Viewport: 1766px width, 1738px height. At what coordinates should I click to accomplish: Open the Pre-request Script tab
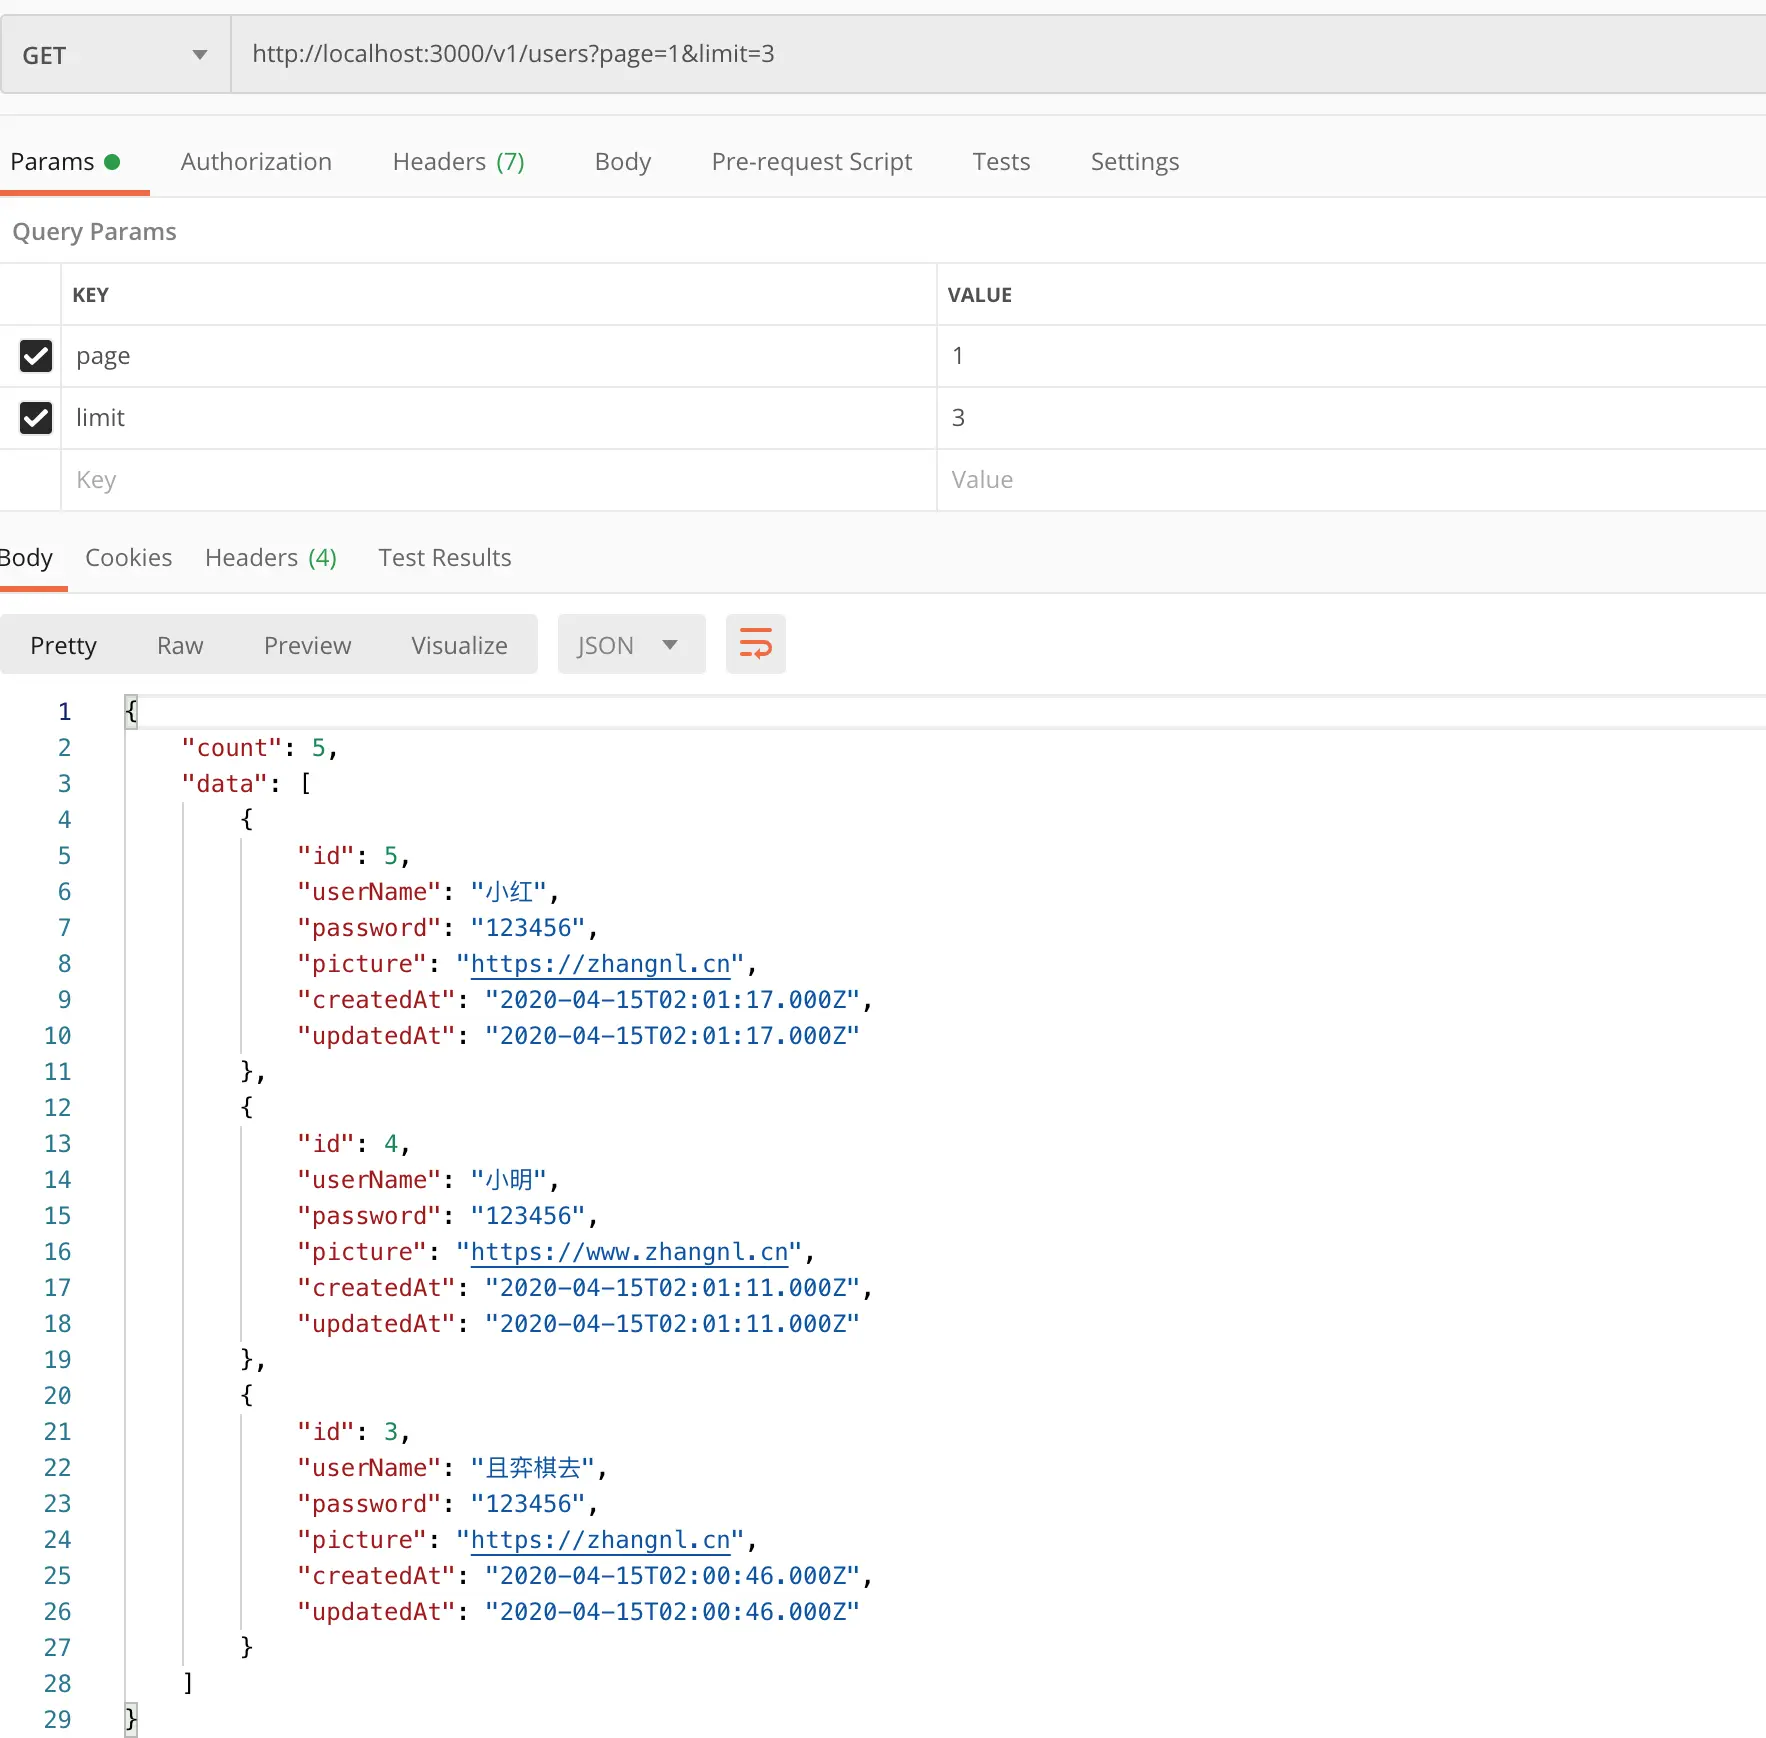(812, 162)
